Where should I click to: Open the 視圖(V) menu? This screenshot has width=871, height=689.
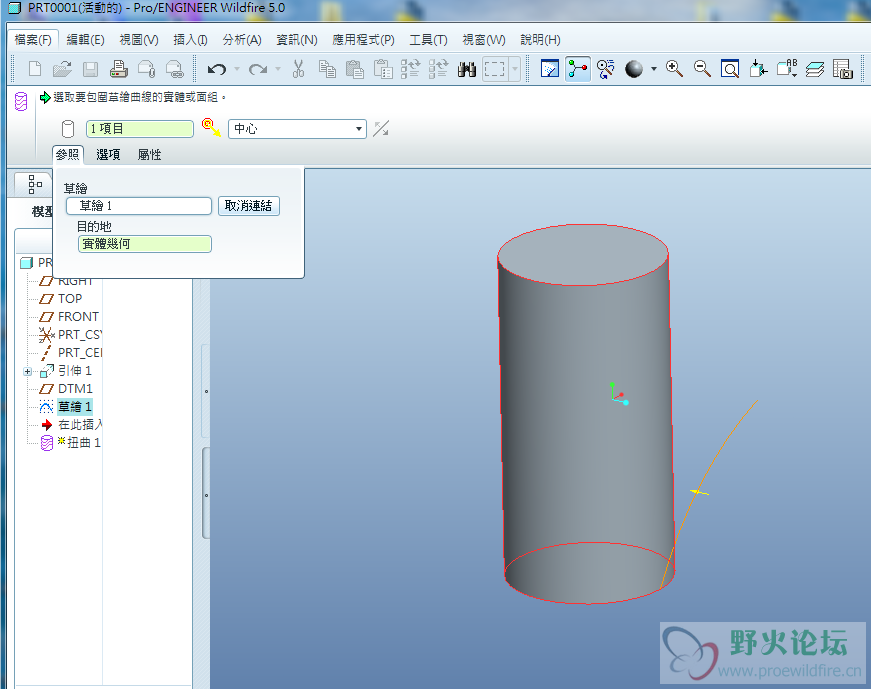click(x=139, y=40)
